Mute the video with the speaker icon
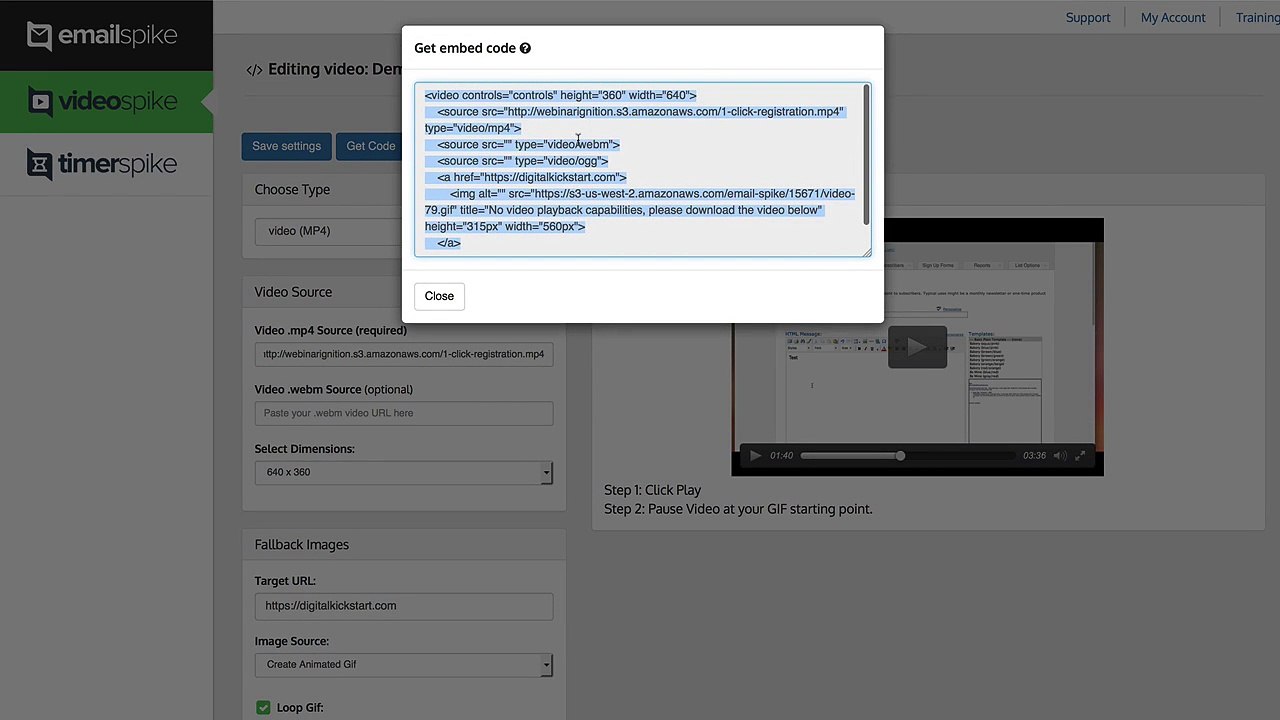Screen dimensions: 1280x720 pyautogui.click(x=1060, y=456)
